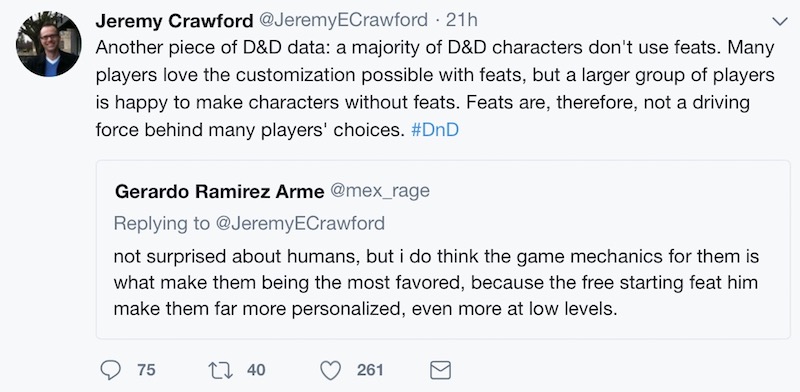The height and width of the screenshot is (392, 800).
Task: Click the reply speech bubble icon
Action: click(x=110, y=370)
